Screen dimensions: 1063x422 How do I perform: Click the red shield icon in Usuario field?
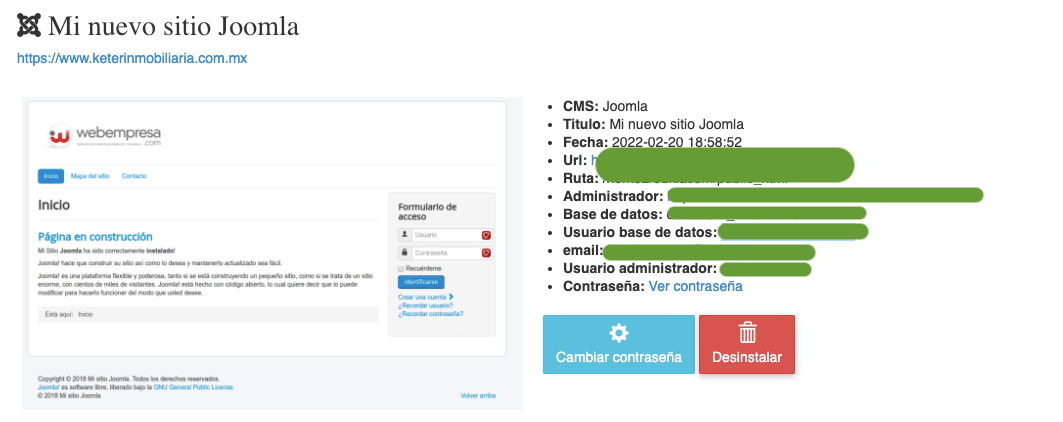coord(486,235)
